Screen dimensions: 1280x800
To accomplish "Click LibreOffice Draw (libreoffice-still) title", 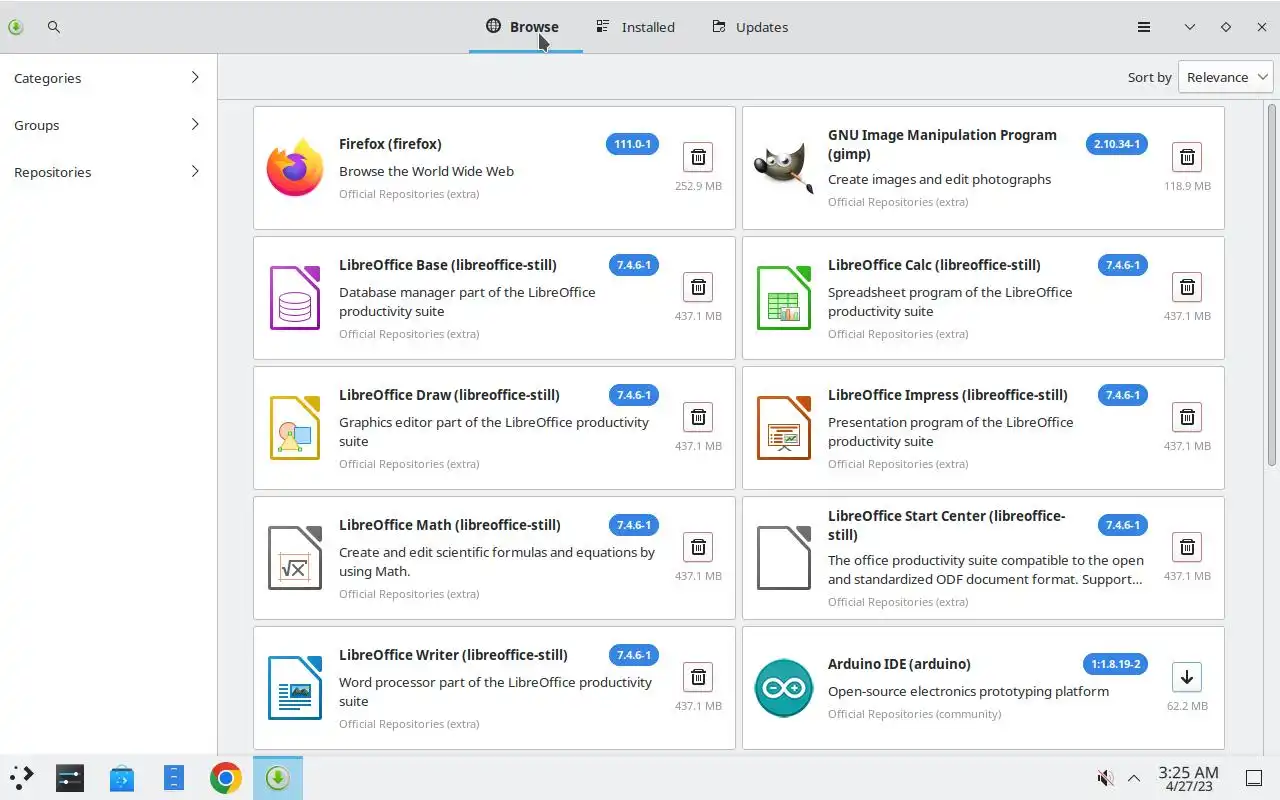I will (x=449, y=395).
